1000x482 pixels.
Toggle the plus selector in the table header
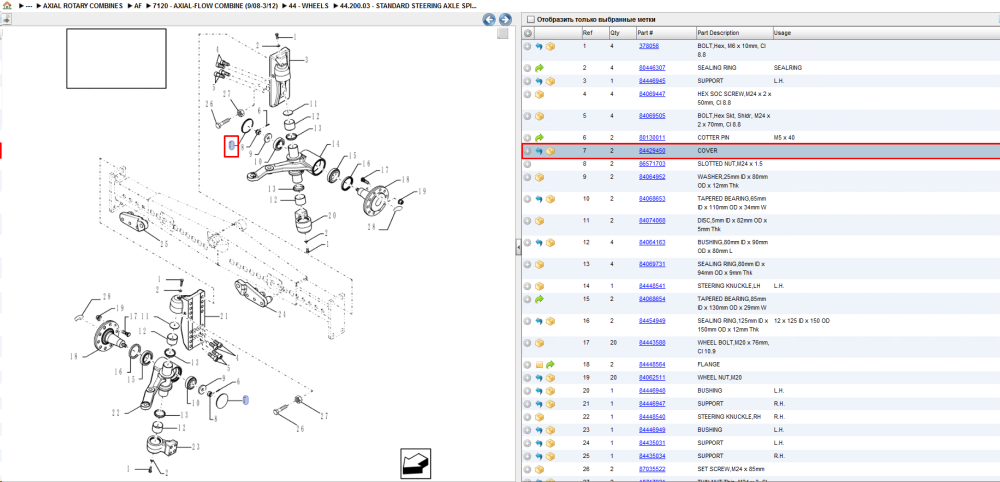point(528,33)
